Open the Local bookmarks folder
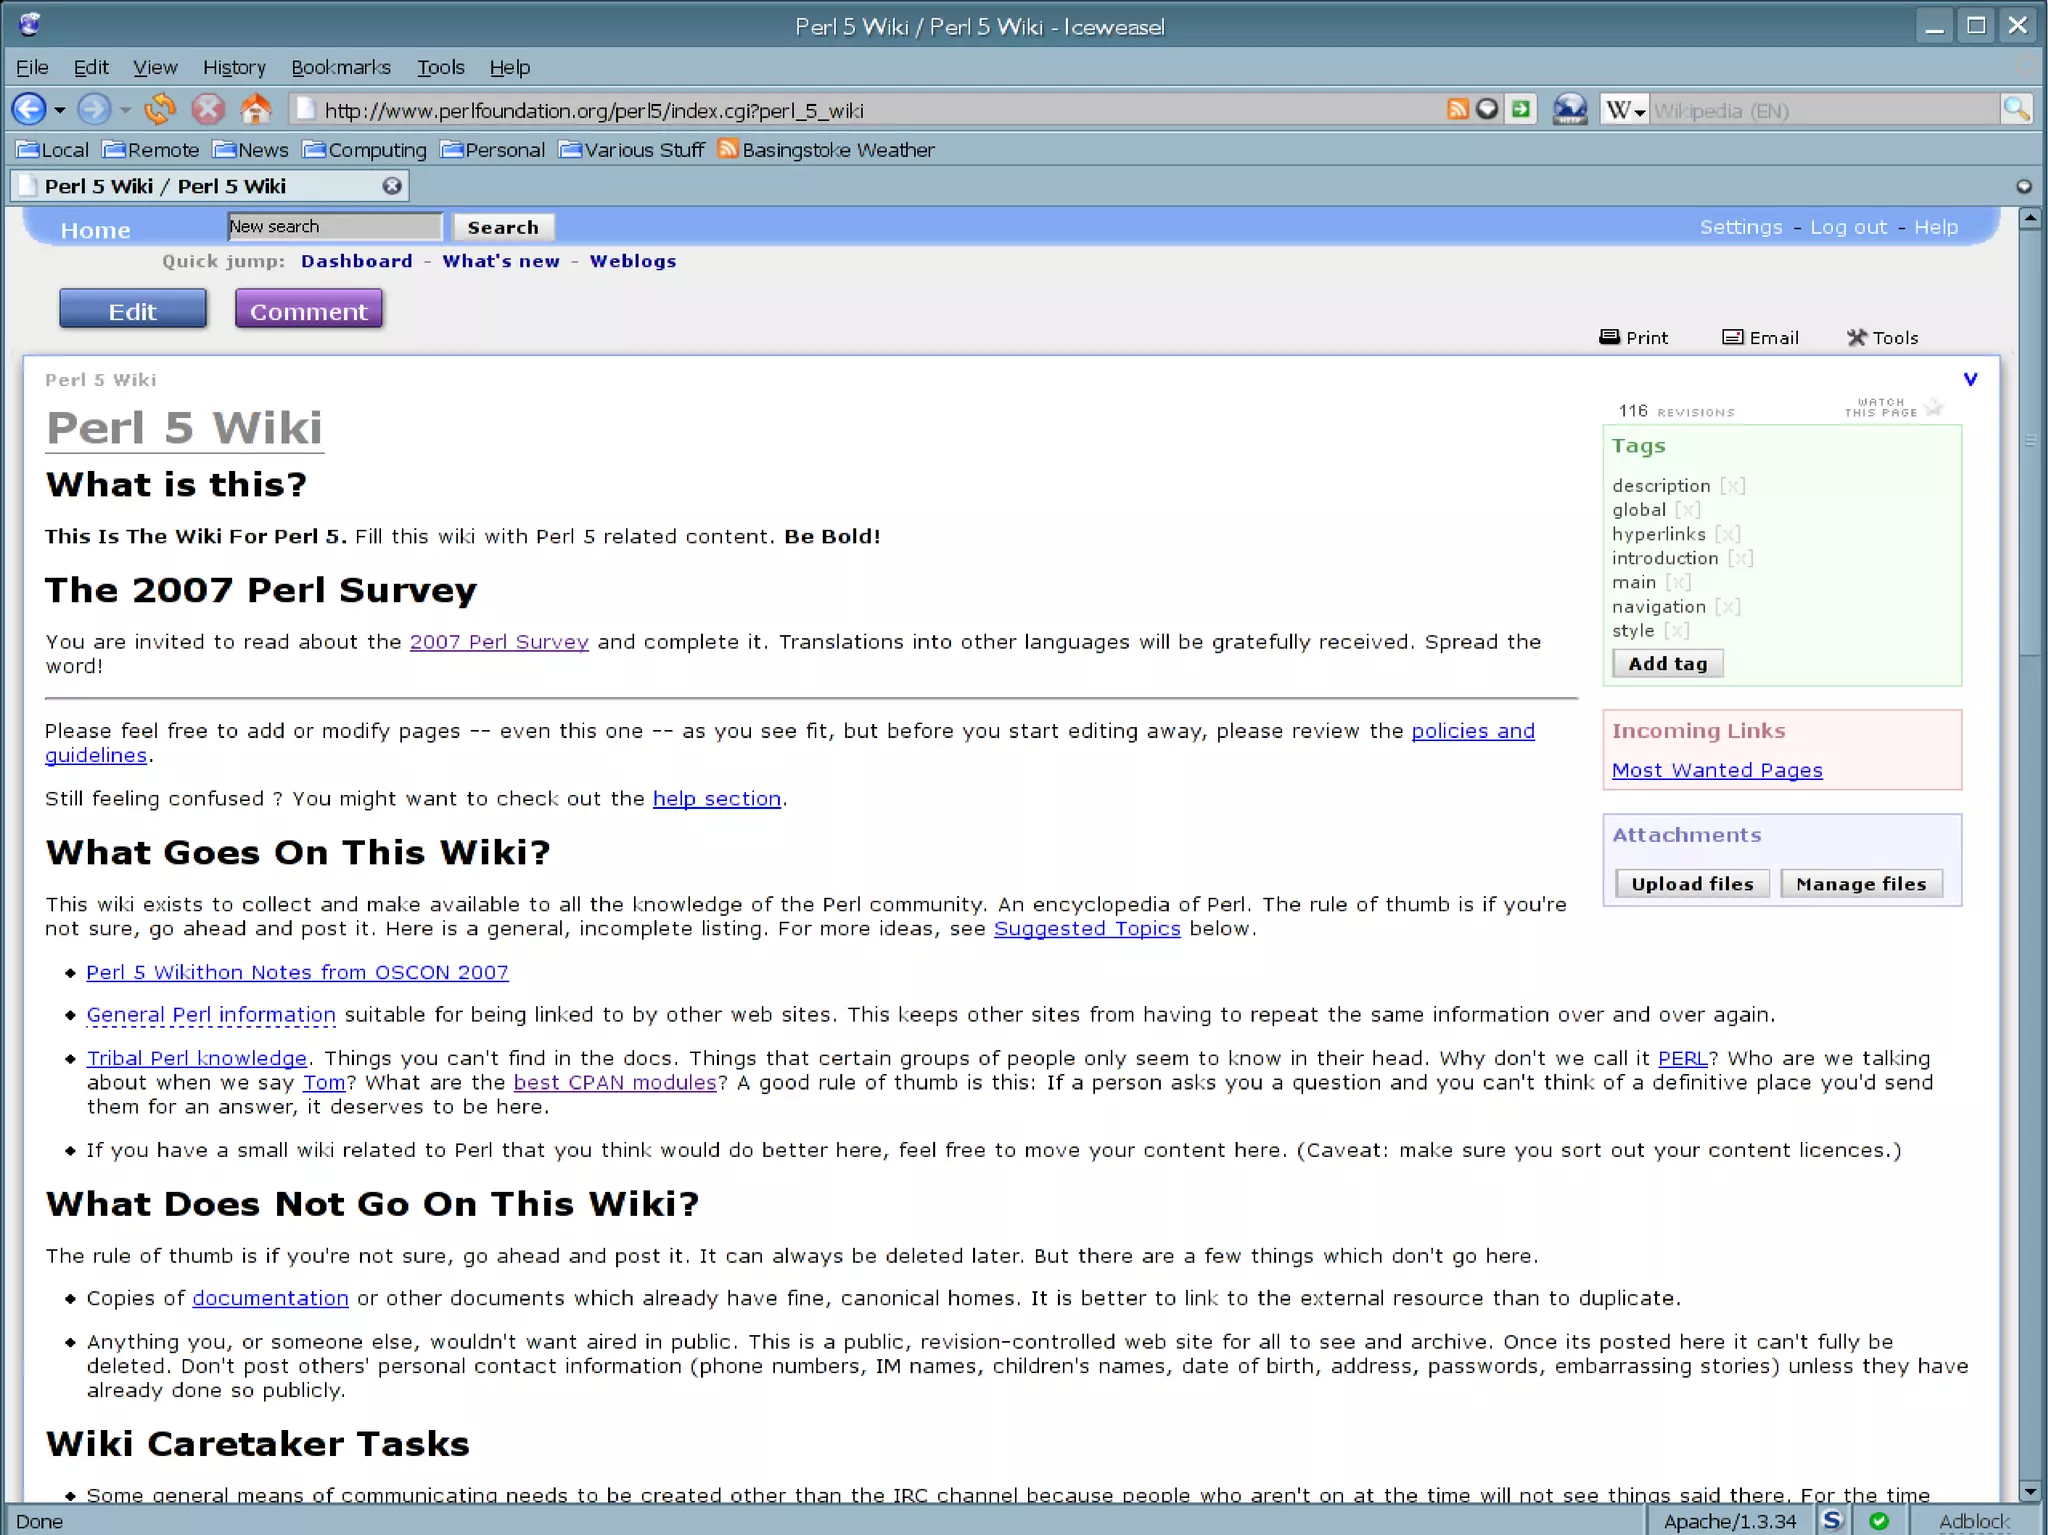Viewport: 2048px width, 1535px height. coord(53,150)
